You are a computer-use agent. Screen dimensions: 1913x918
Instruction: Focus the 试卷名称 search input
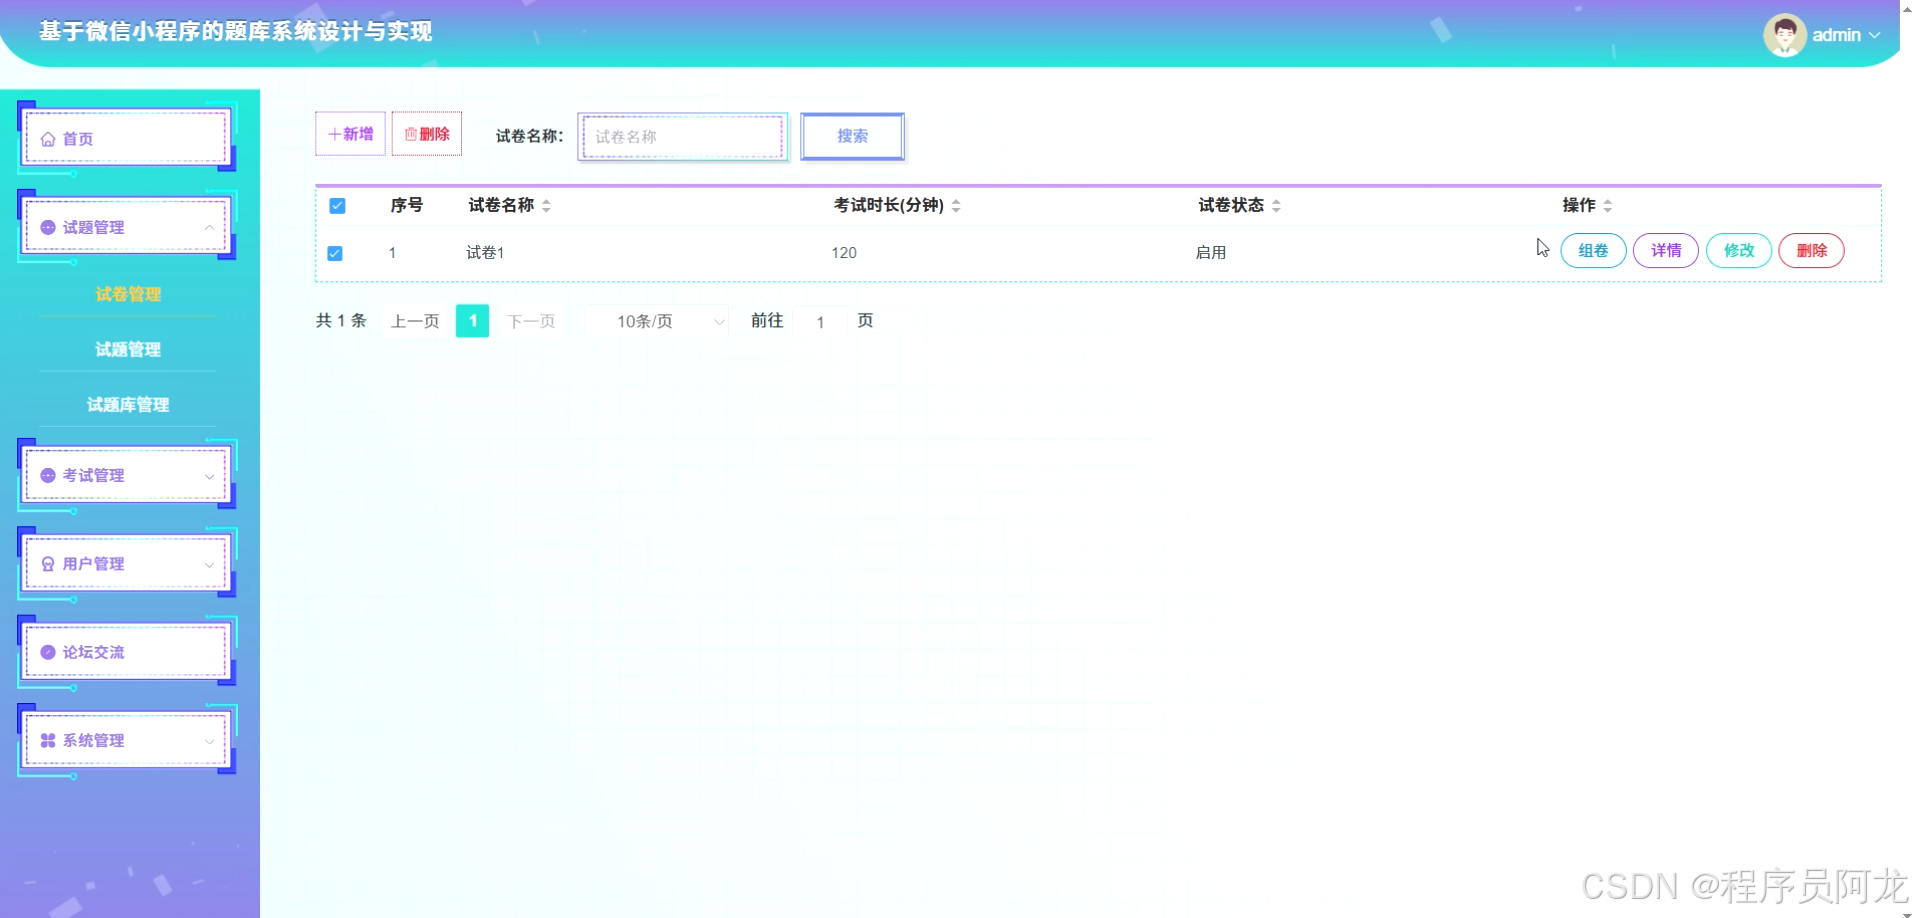pyautogui.click(x=683, y=137)
